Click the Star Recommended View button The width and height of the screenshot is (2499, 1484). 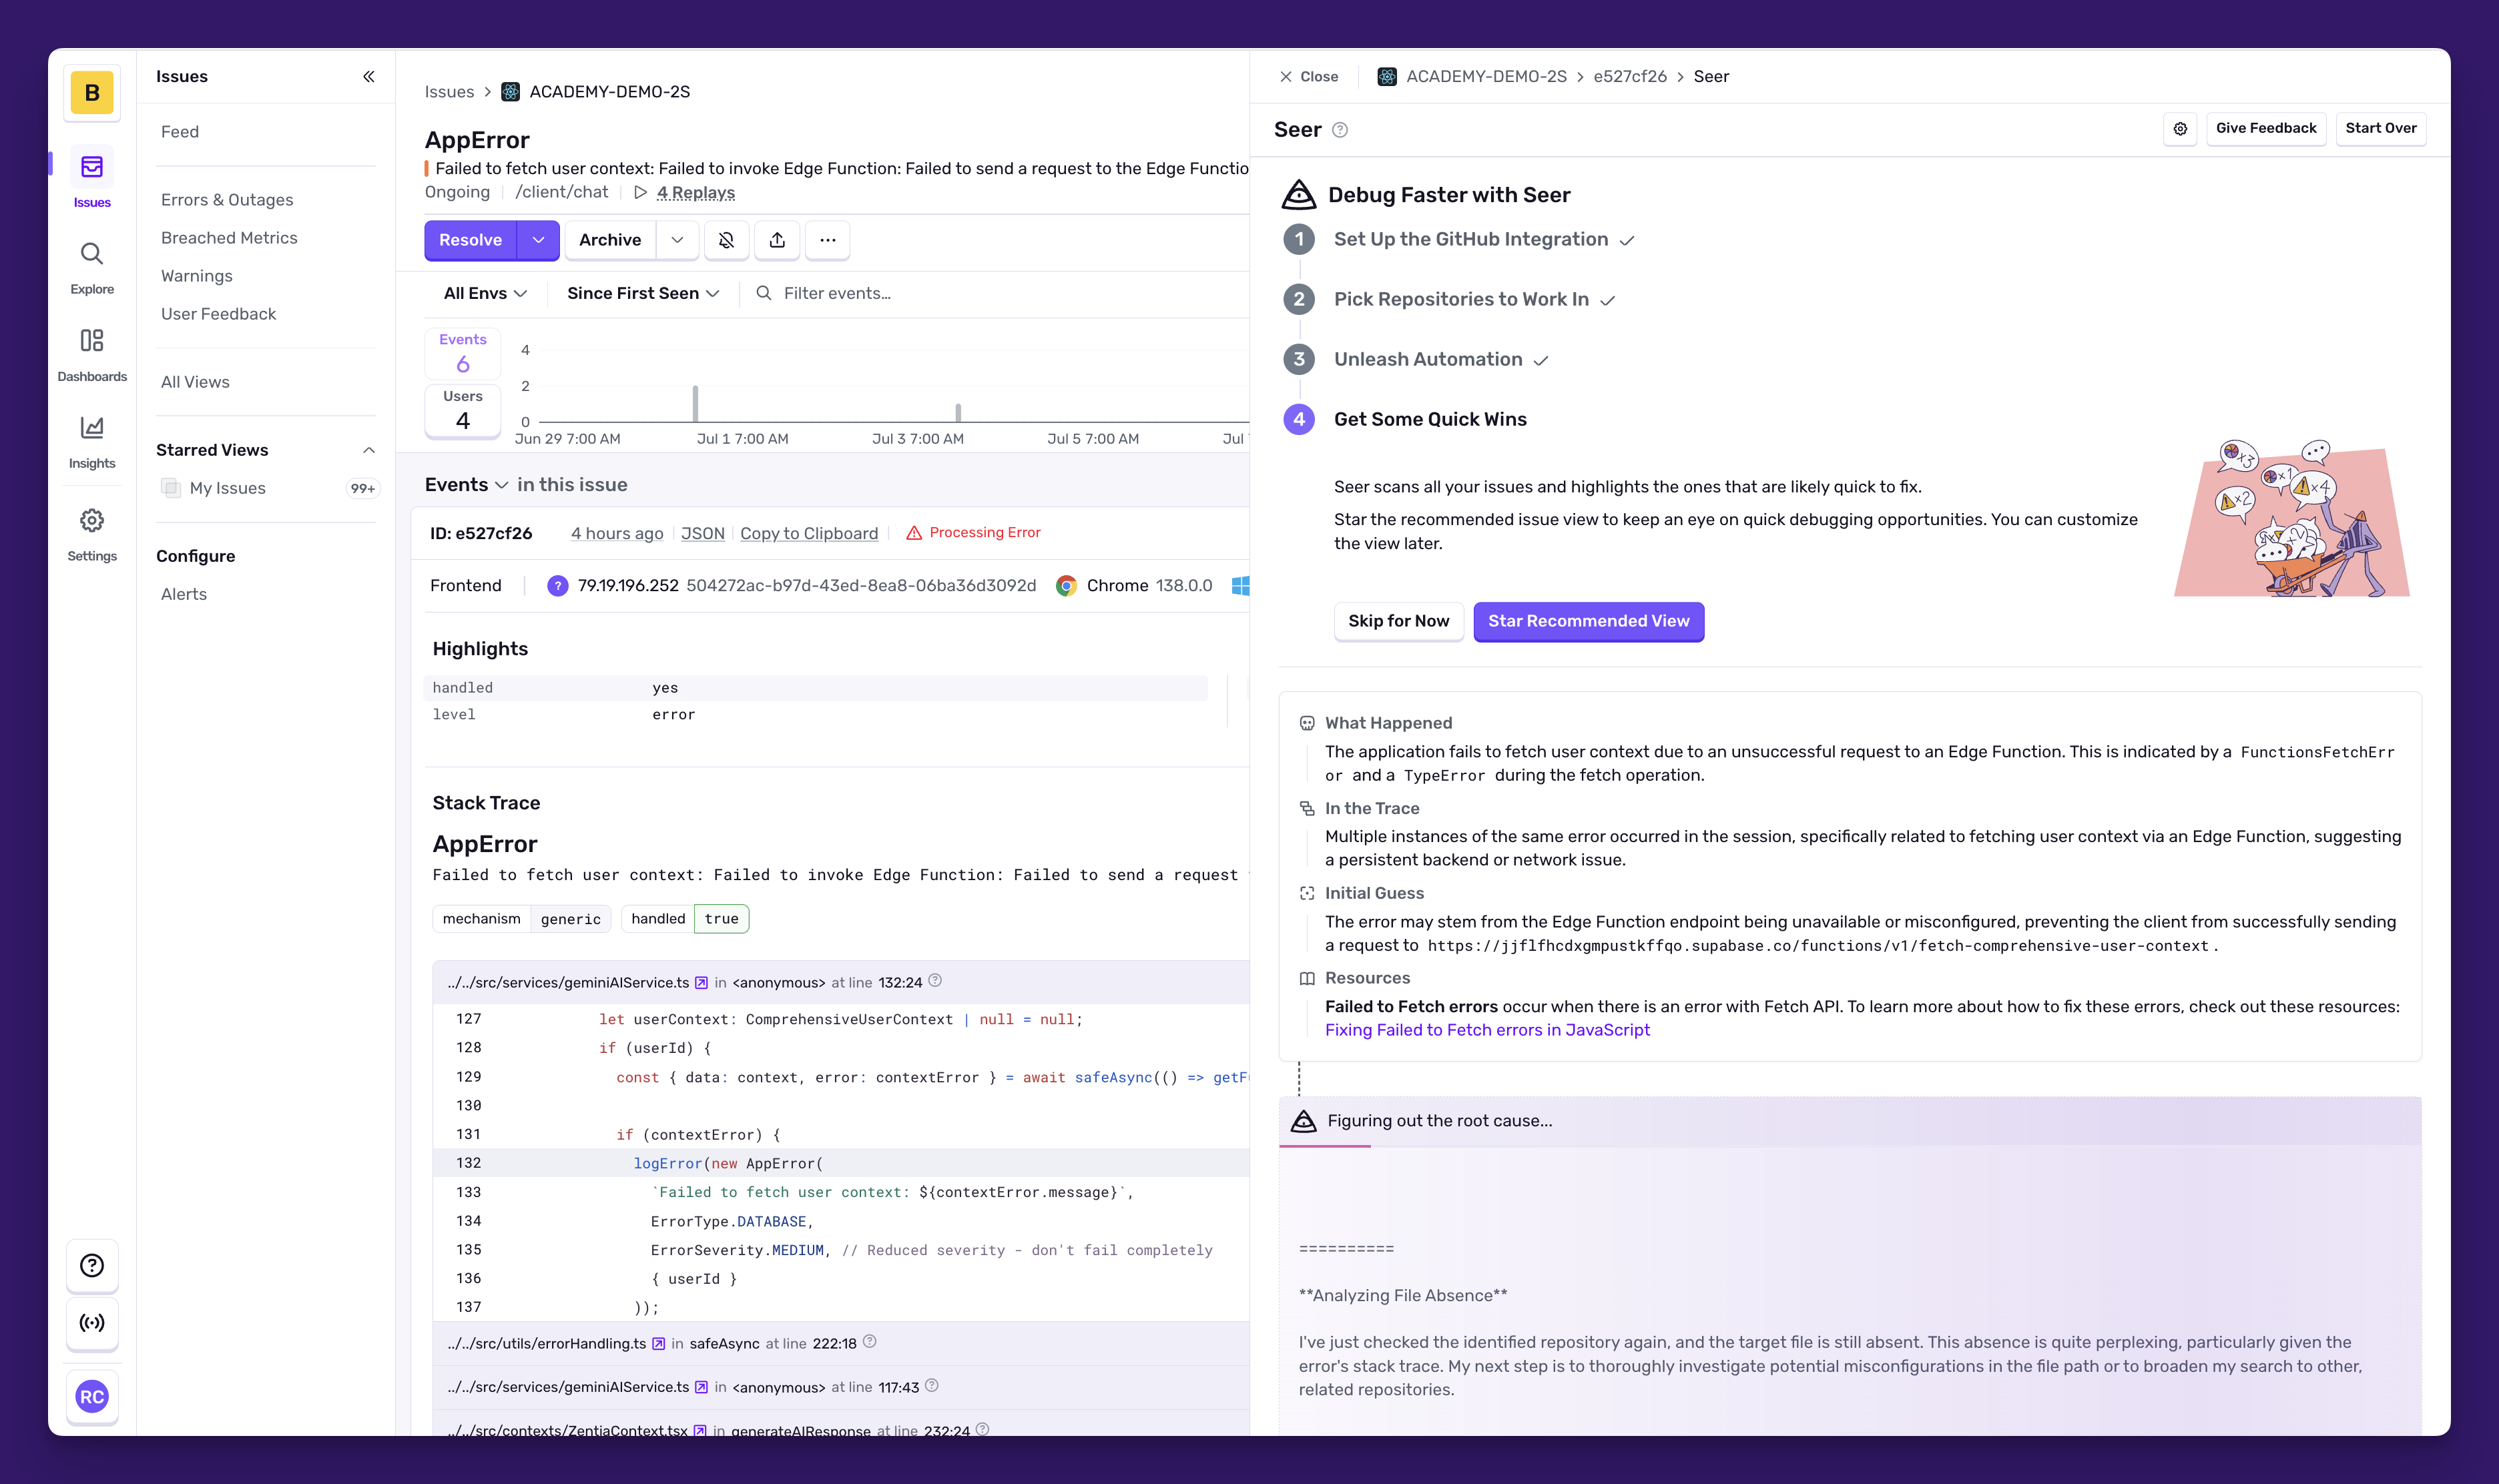tap(1588, 621)
